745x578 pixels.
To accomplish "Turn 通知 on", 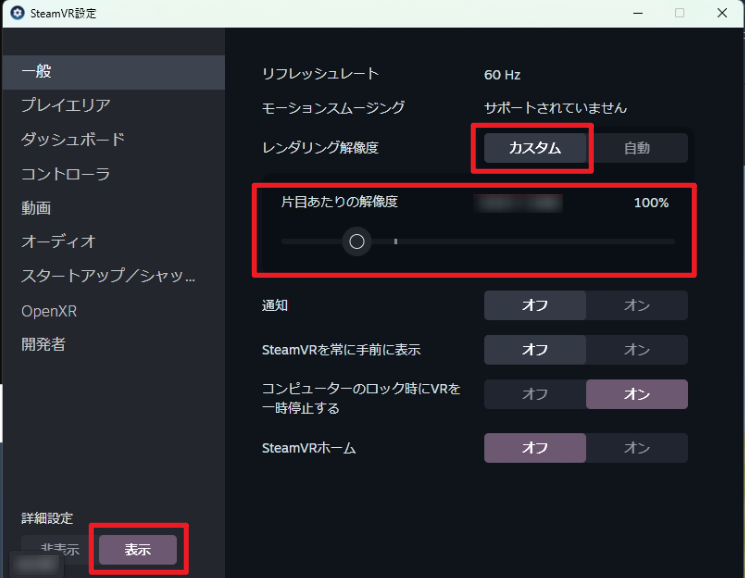I will (x=637, y=305).
